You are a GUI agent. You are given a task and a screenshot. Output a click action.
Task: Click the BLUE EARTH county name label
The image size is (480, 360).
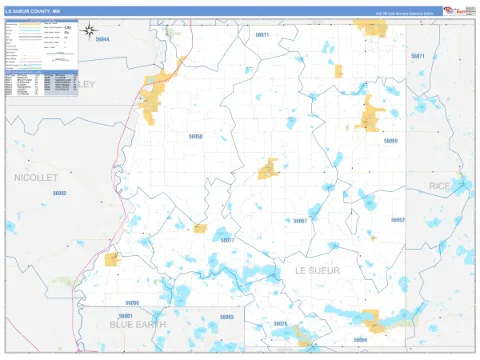pos(138,324)
